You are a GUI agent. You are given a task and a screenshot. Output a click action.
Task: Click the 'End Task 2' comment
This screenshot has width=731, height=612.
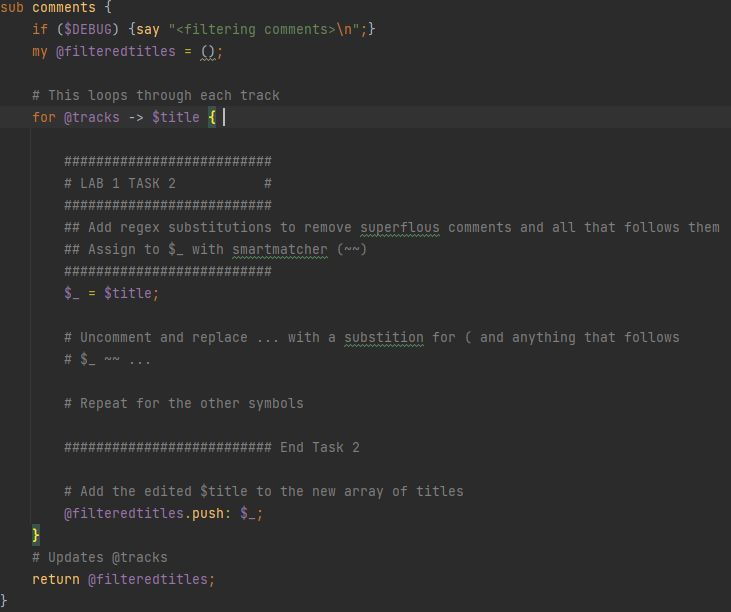[x=320, y=448]
